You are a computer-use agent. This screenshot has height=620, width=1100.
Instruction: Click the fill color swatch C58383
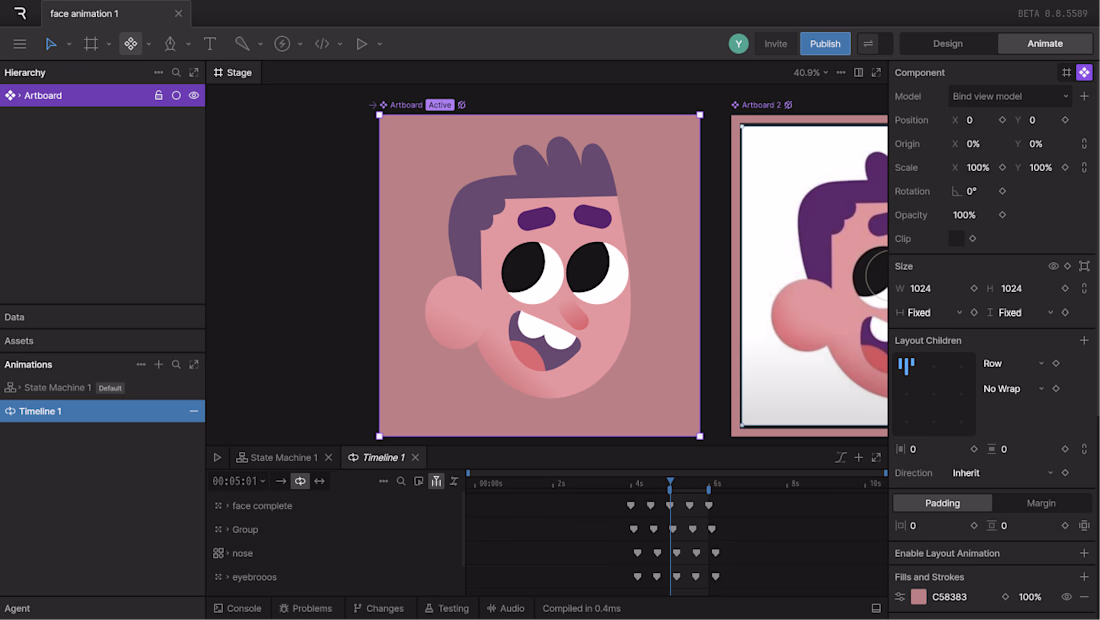[x=918, y=597]
